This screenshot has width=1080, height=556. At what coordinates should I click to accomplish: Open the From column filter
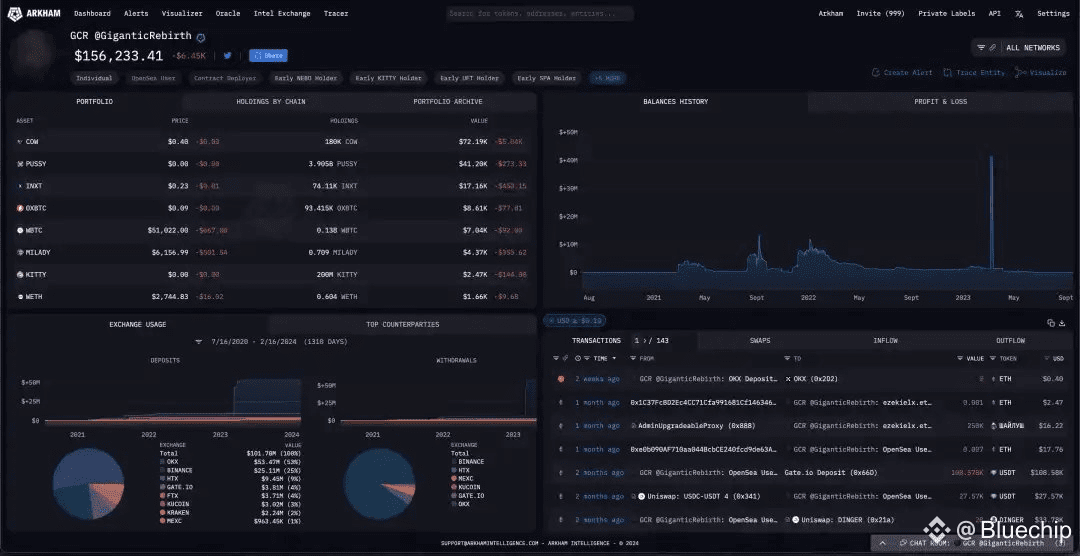[633, 358]
